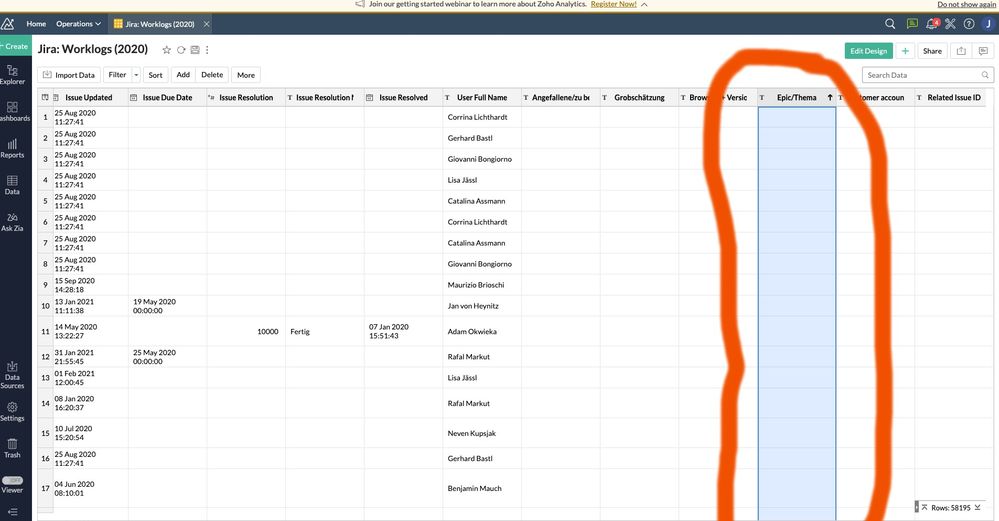Expand the Operations workspace dropdown
This screenshot has width=999, height=521.
tap(78, 24)
